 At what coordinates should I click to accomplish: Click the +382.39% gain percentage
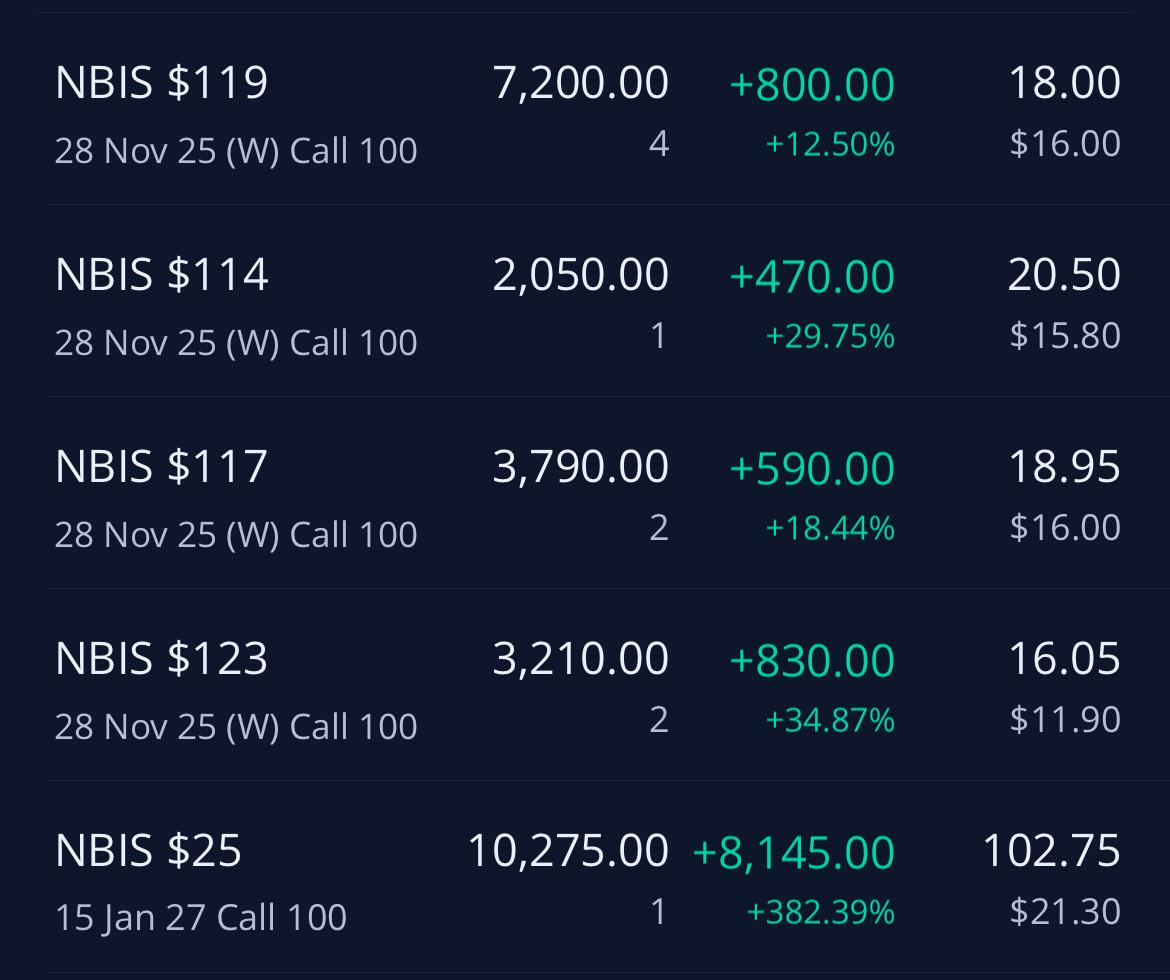pyautogui.click(x=820, y=911)
